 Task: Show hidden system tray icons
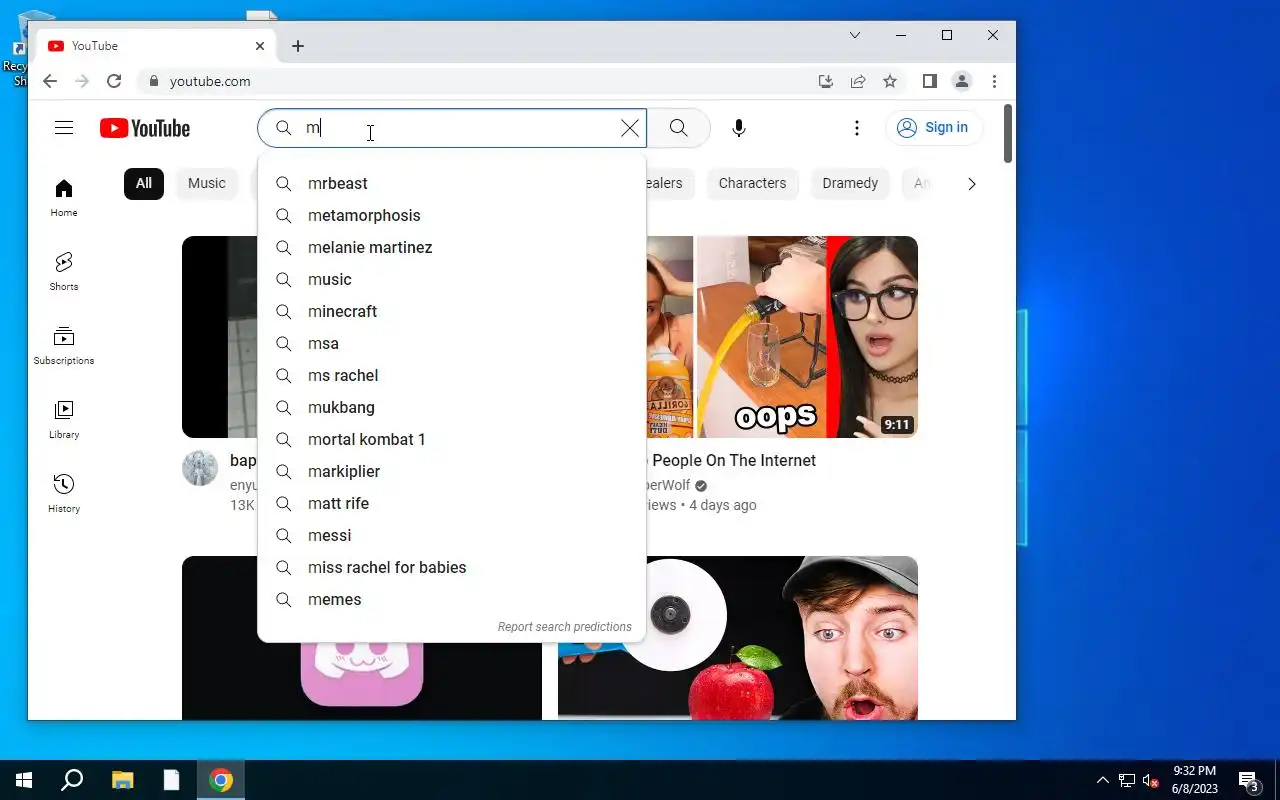point(1103,780)
